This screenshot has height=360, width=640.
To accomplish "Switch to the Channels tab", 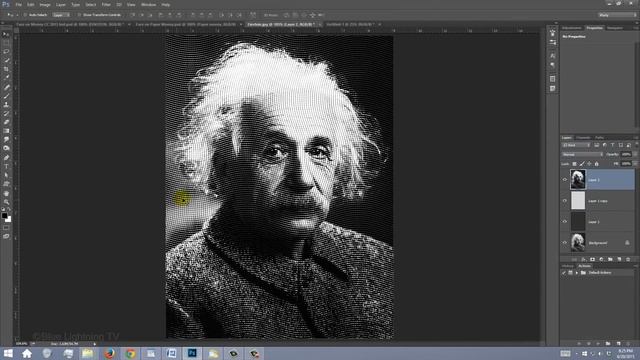I will [583, 138].
